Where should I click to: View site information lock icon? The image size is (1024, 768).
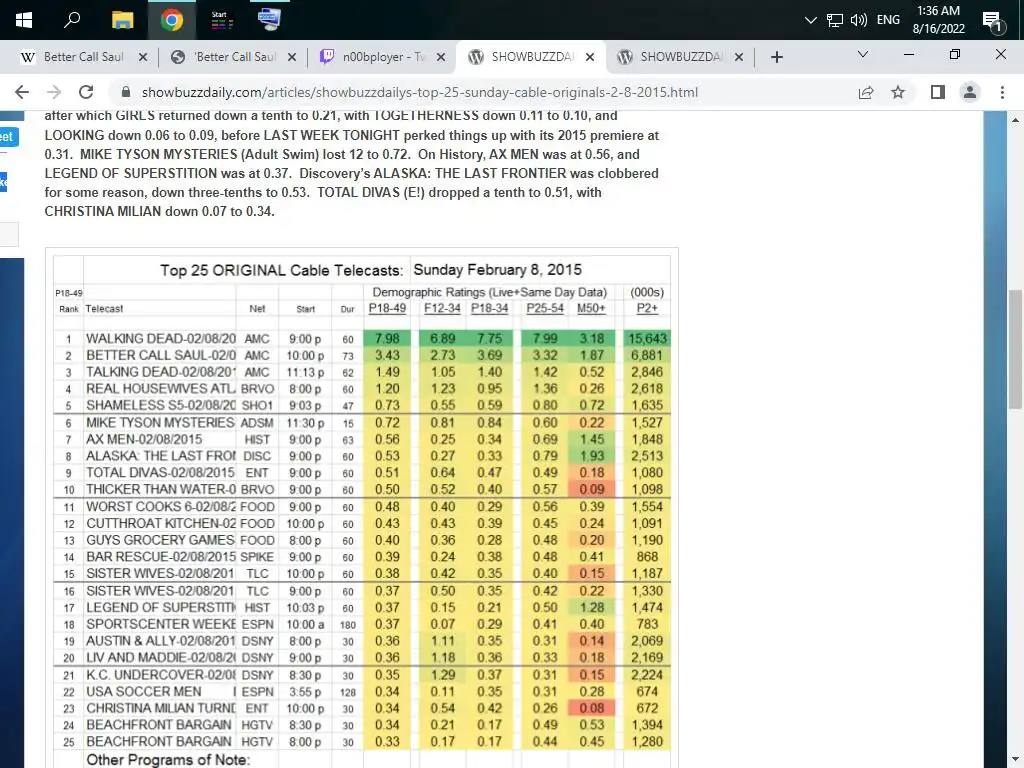(126, 92)
